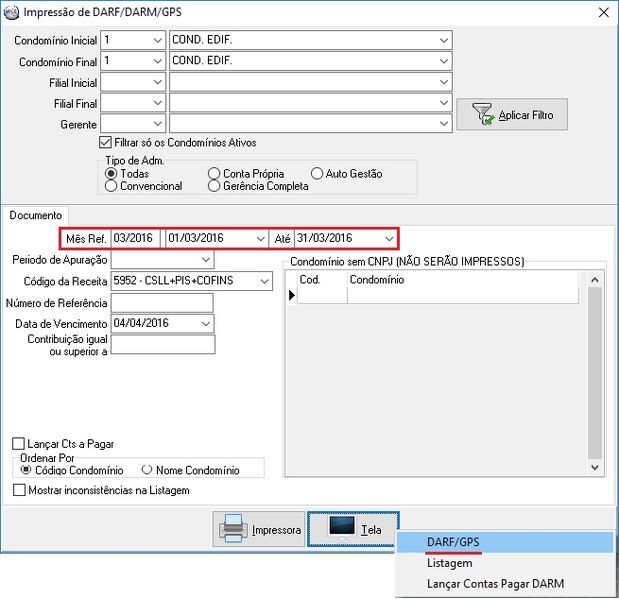Check Mostrar inconsistências na Listagem

(x=18, y=490)
